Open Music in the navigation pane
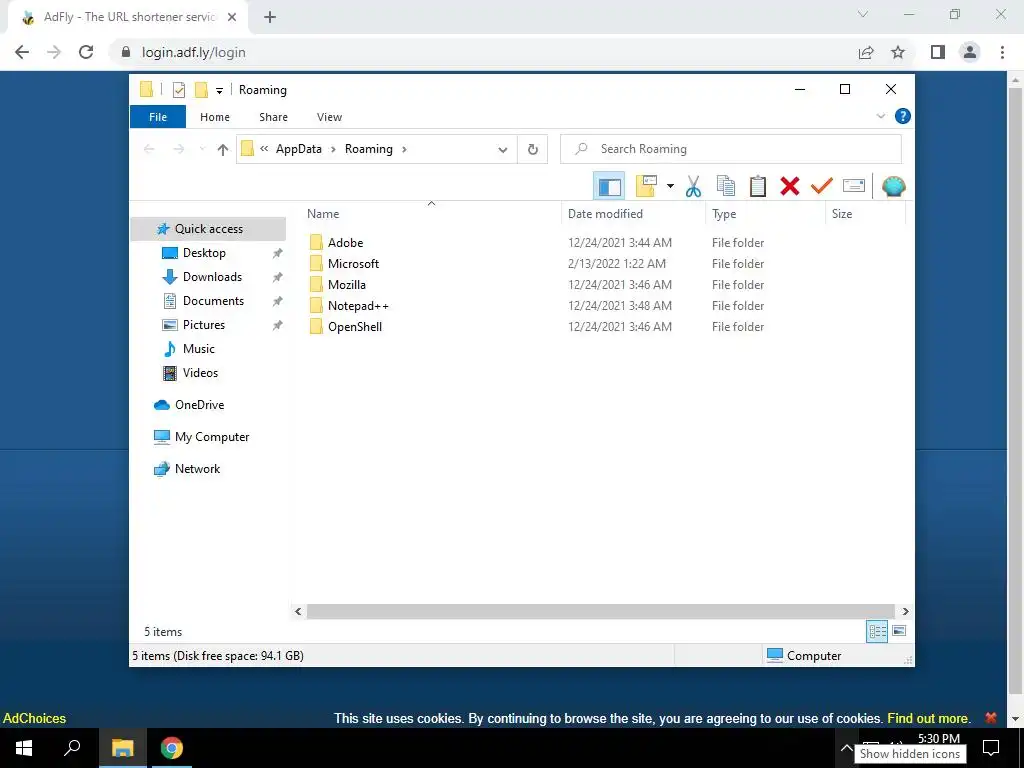The height and width of the screenshot is (768, 1024). (199, 349)
